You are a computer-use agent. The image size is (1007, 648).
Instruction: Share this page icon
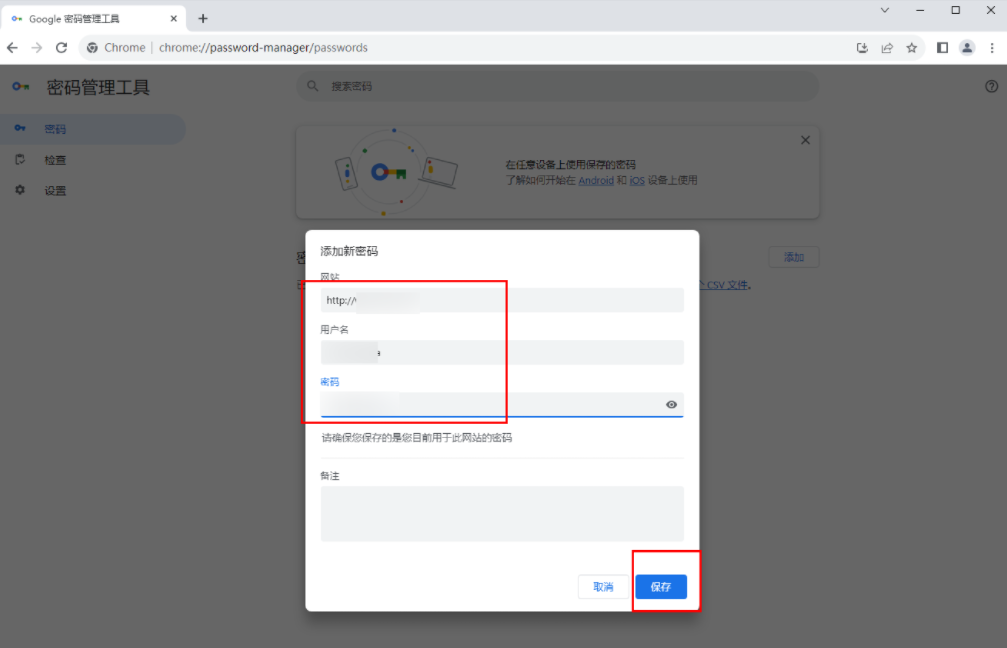click(887, 48)
